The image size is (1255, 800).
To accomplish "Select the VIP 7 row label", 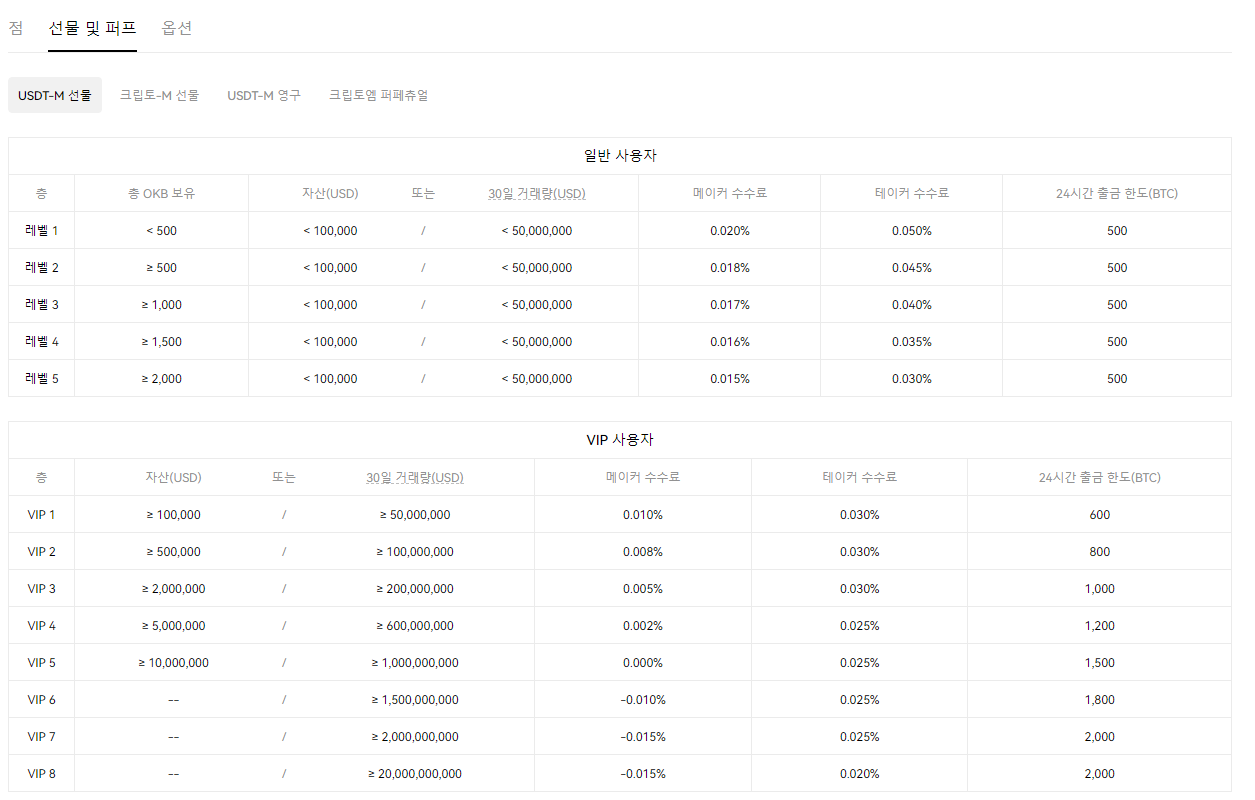I will (42, 737).
